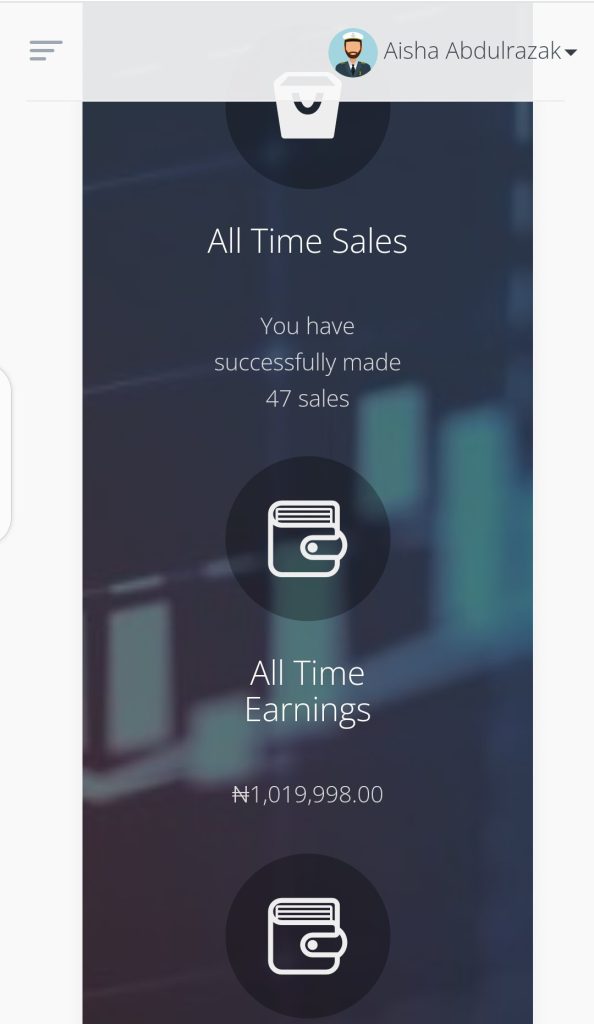Click the word 'Earnings' in heading
594x1024 pixels.
(x=307, y=711)
